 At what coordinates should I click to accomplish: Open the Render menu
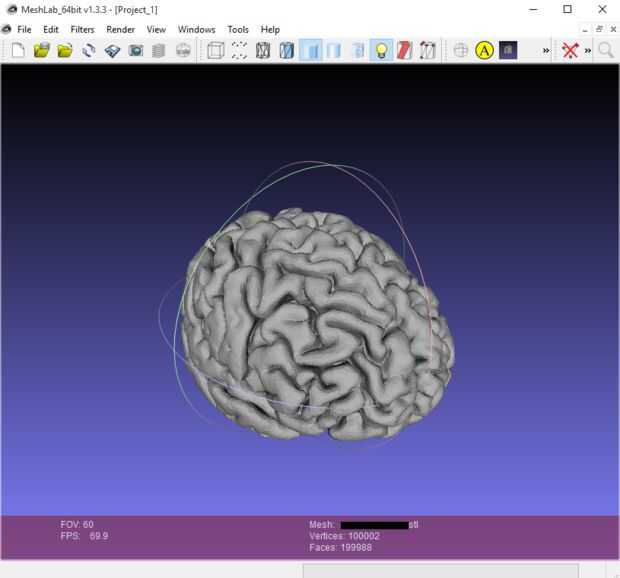point(120,30)
